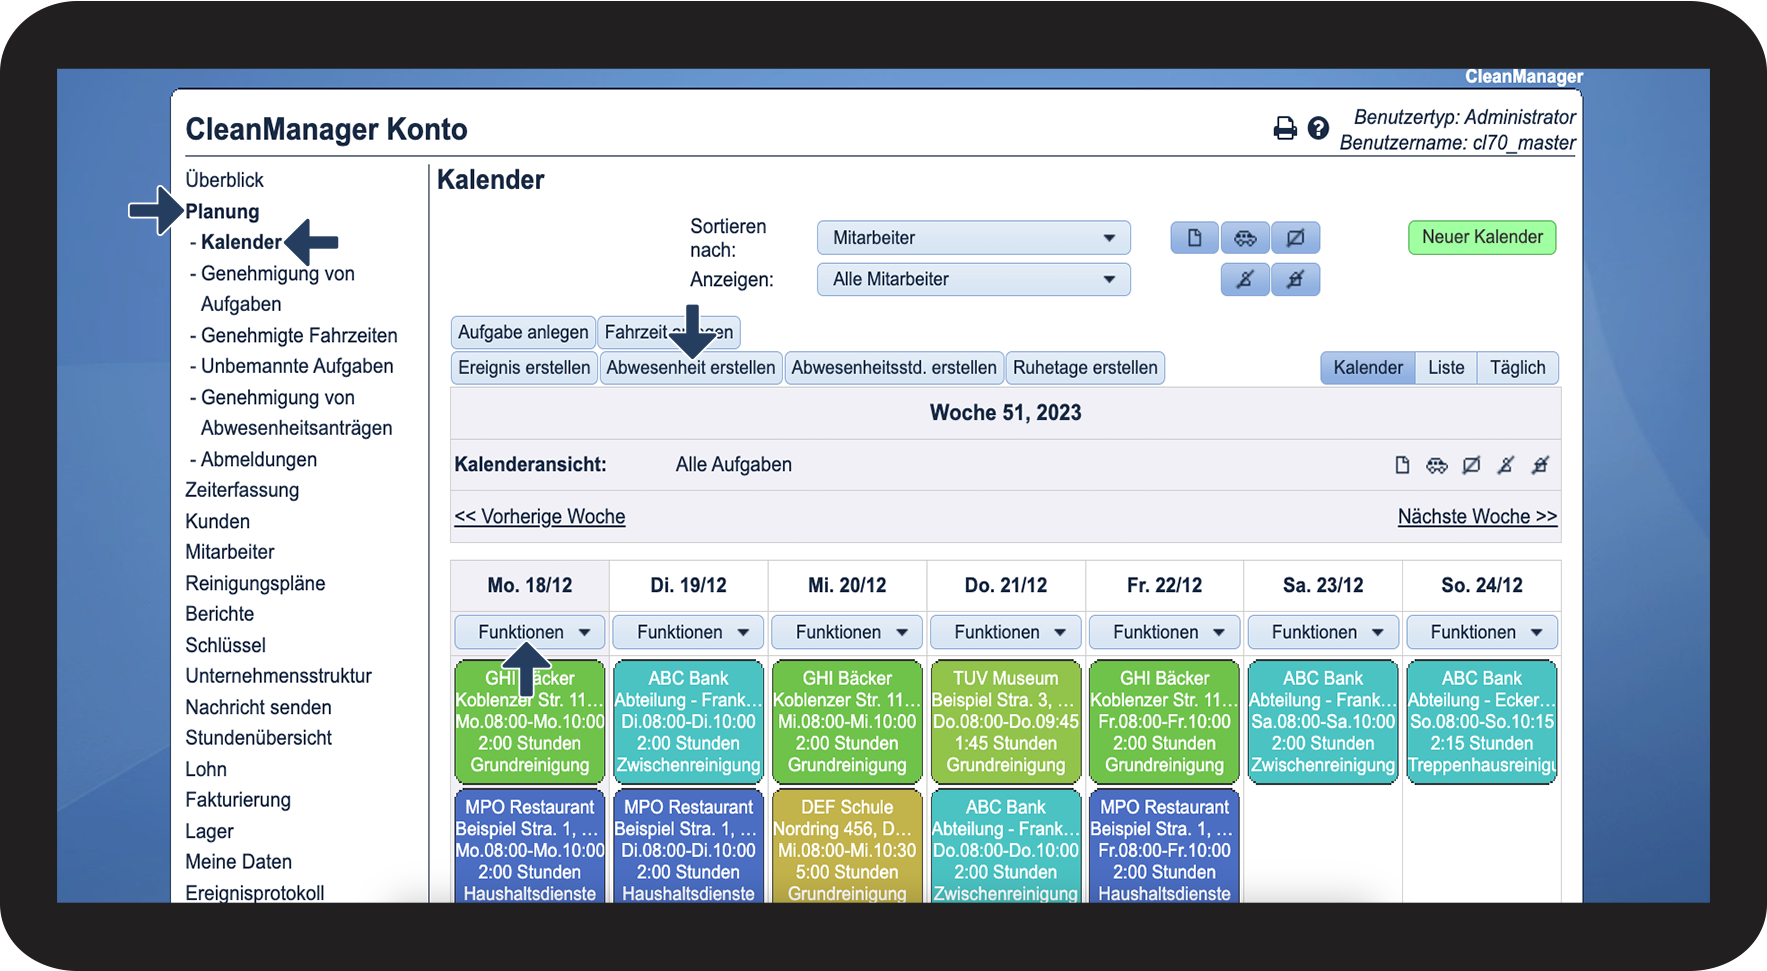
Task: Toggle the car travel-time filter button
Action: point(1245,238)
